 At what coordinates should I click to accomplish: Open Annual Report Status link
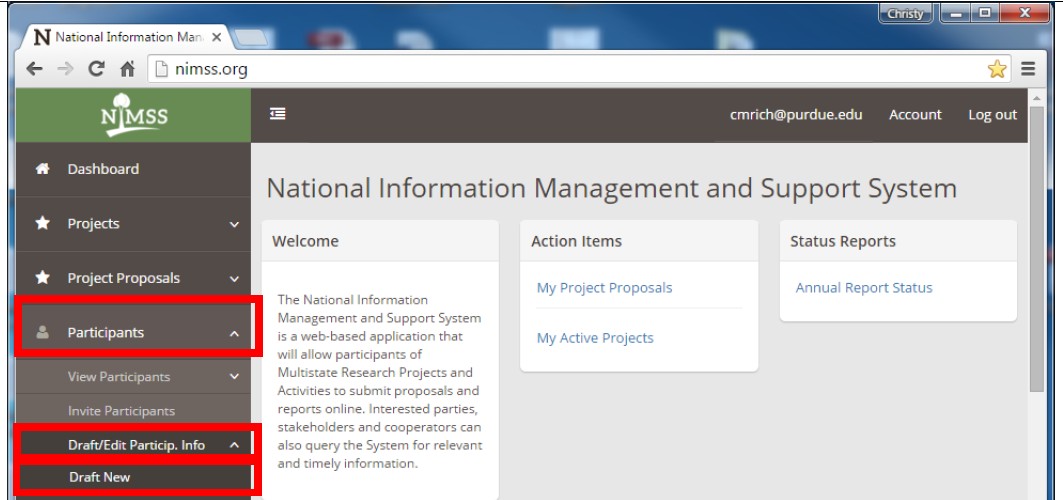(x=863, y=288)
